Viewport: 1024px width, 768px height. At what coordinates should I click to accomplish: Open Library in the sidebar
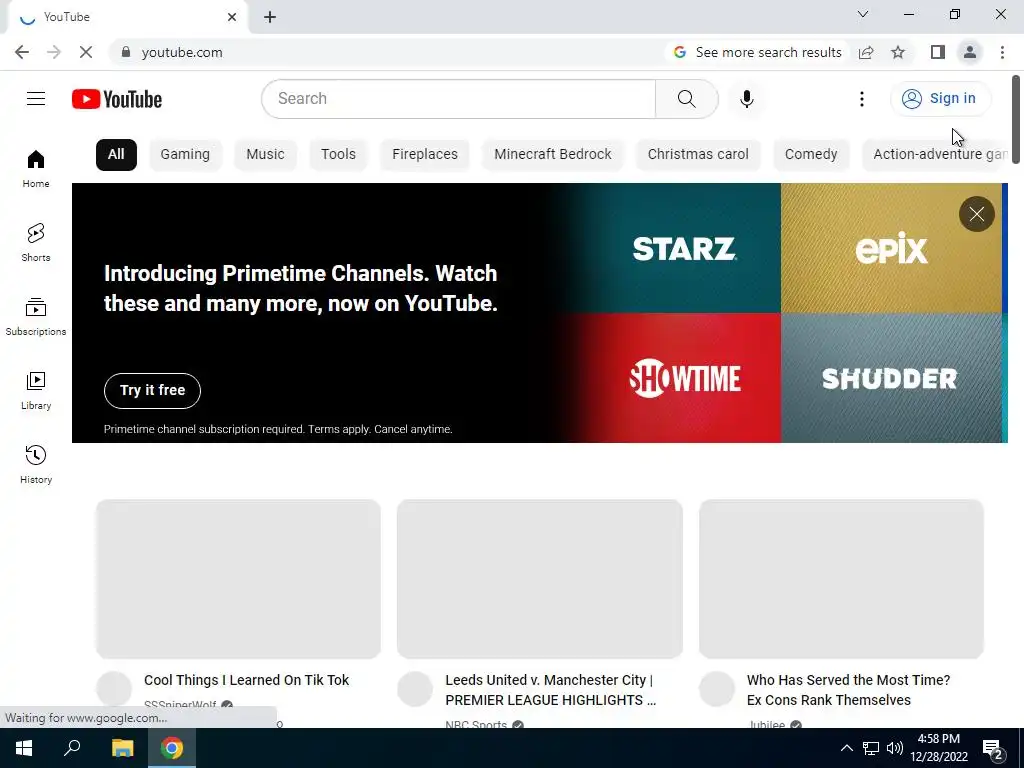click(36, 391)
